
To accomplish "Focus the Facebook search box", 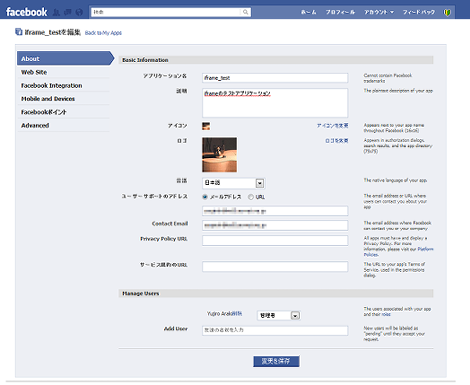I will (x=166, y=12).
